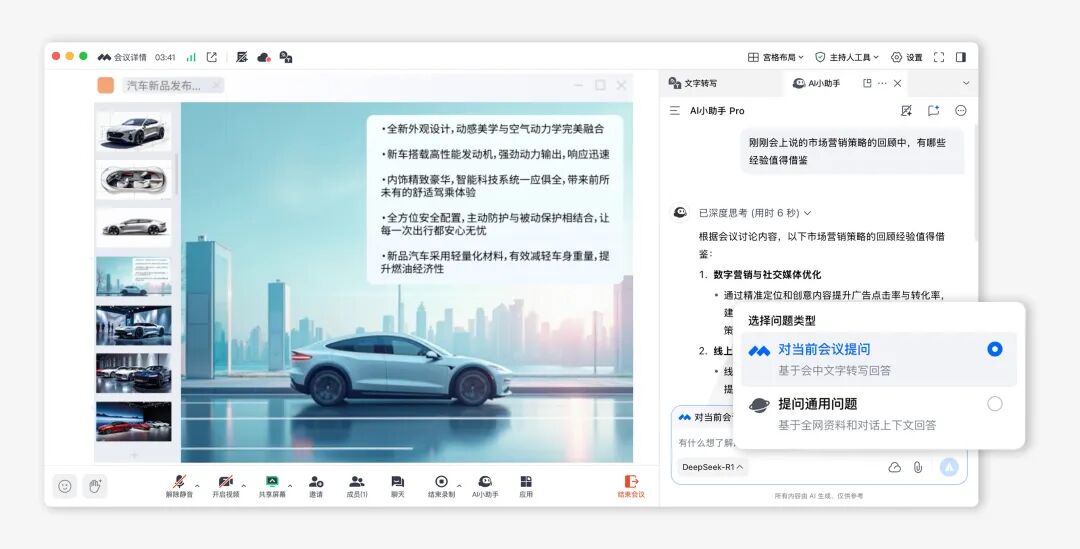Click the 应用 apps icon

(526, 485)
